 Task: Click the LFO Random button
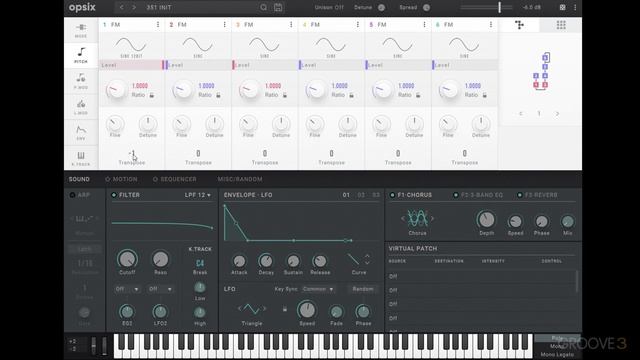pyautogui.click(x=363, y=289)
